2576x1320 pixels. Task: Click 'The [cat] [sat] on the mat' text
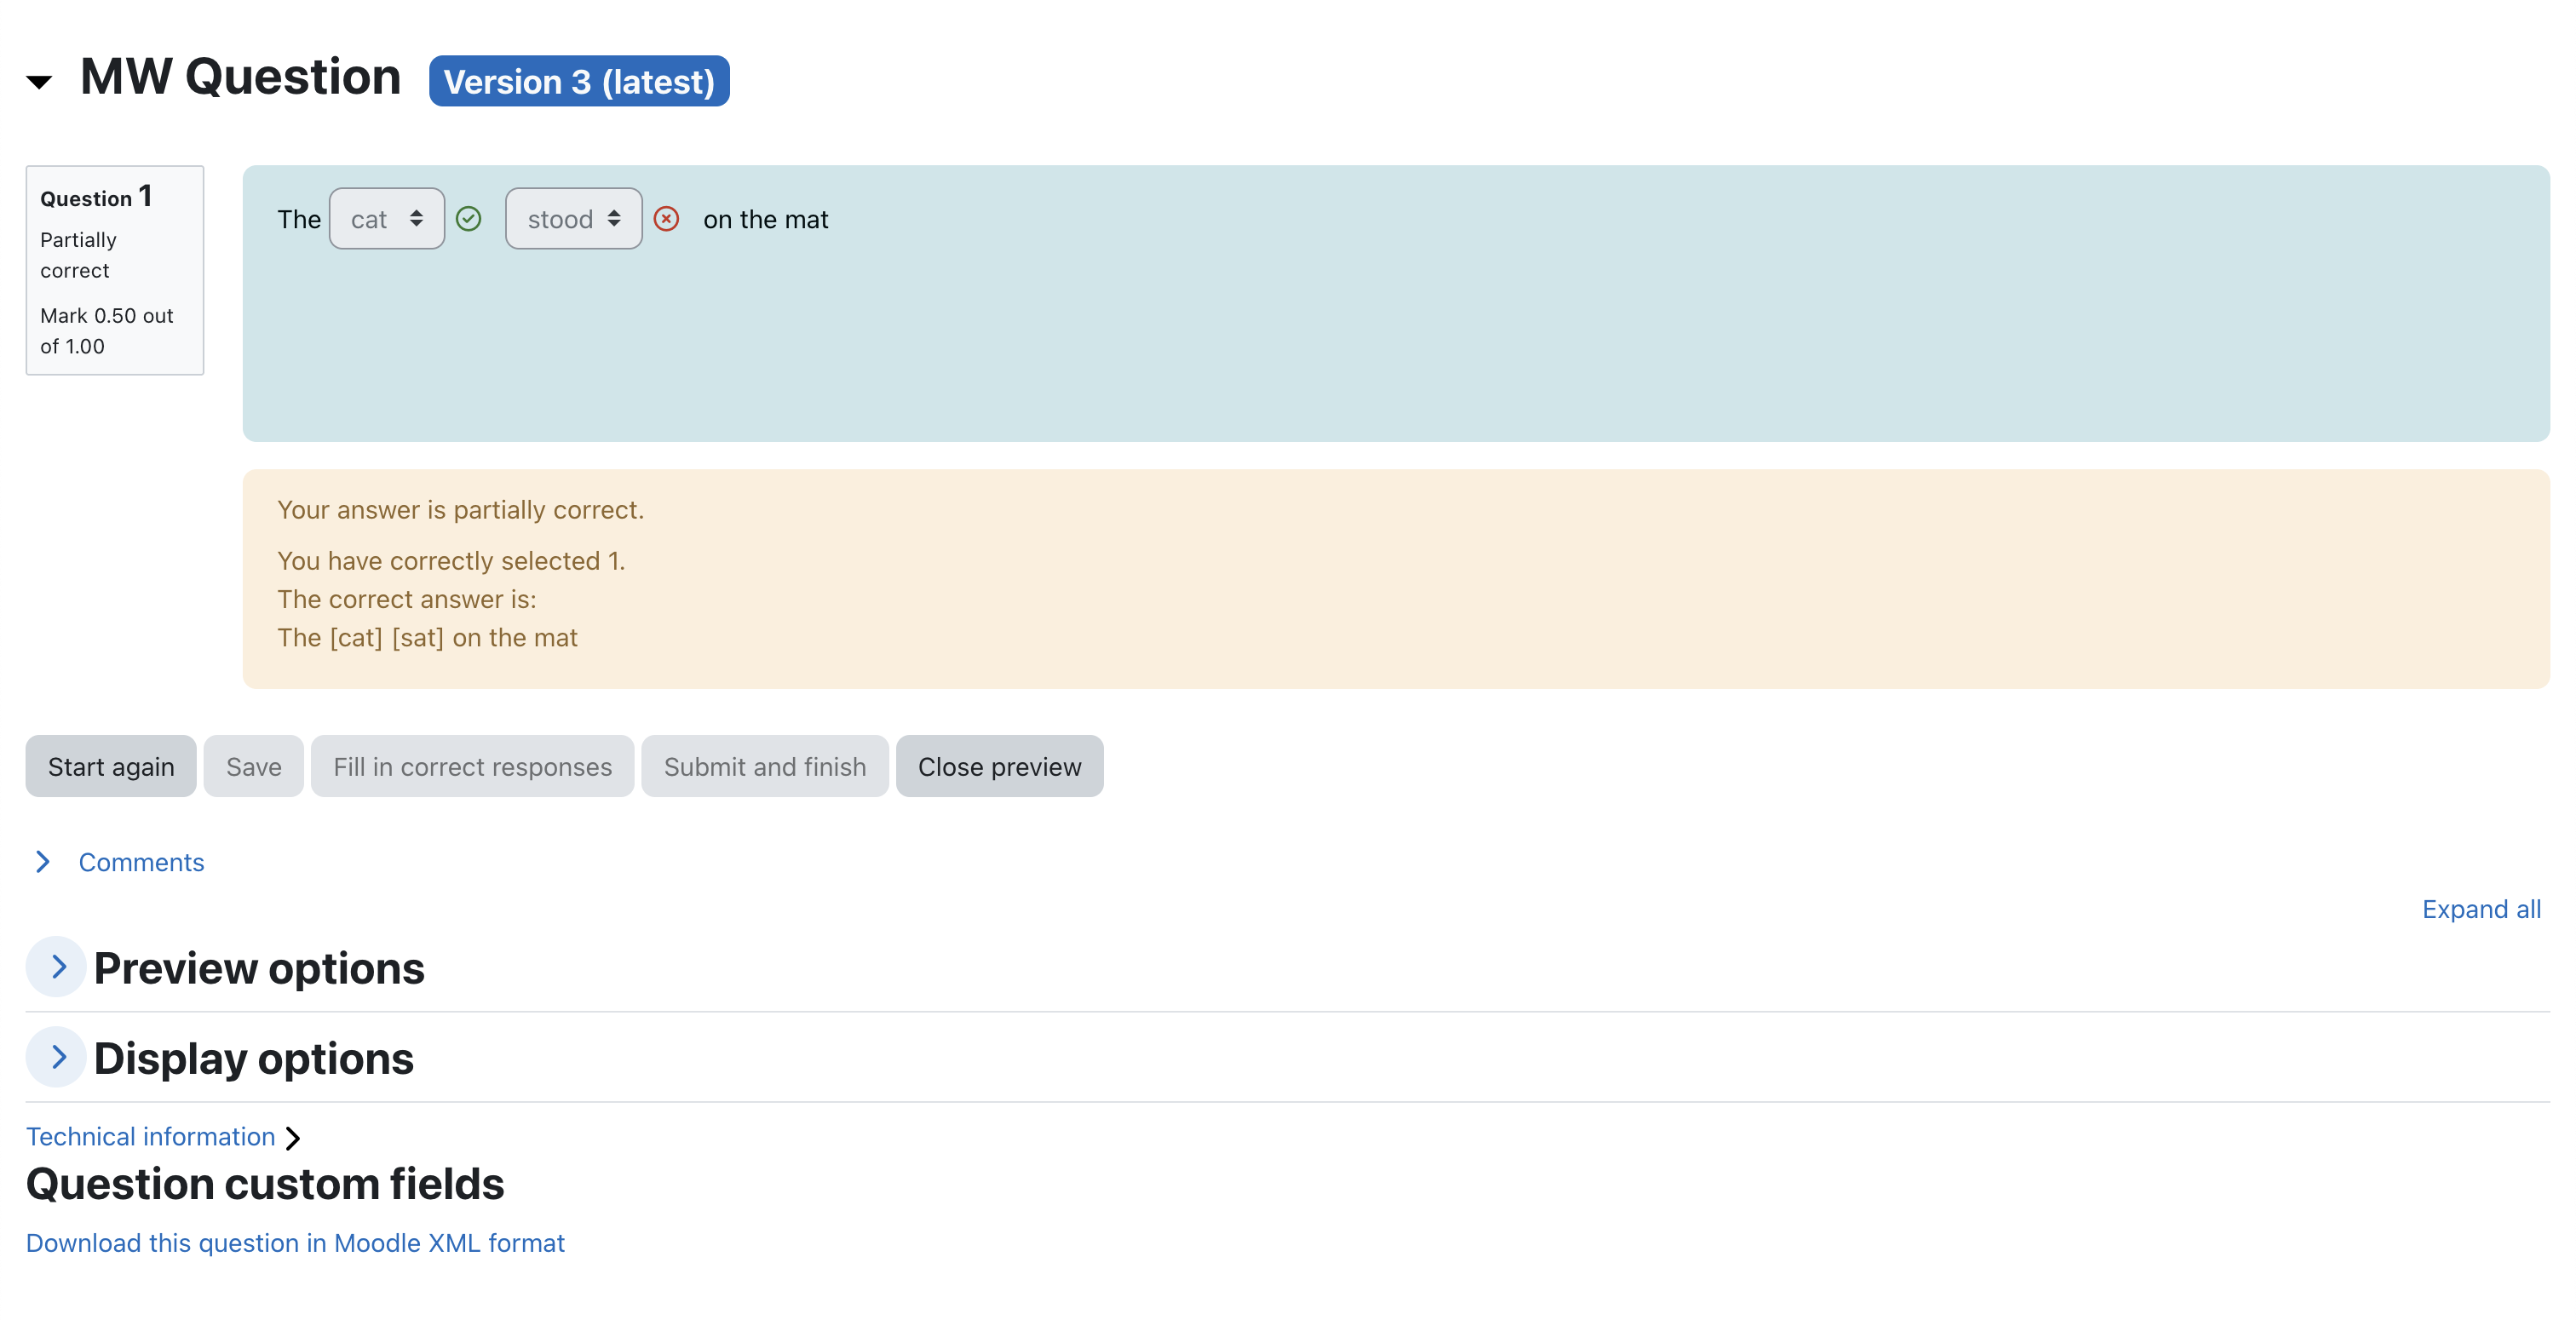(427, 638)
